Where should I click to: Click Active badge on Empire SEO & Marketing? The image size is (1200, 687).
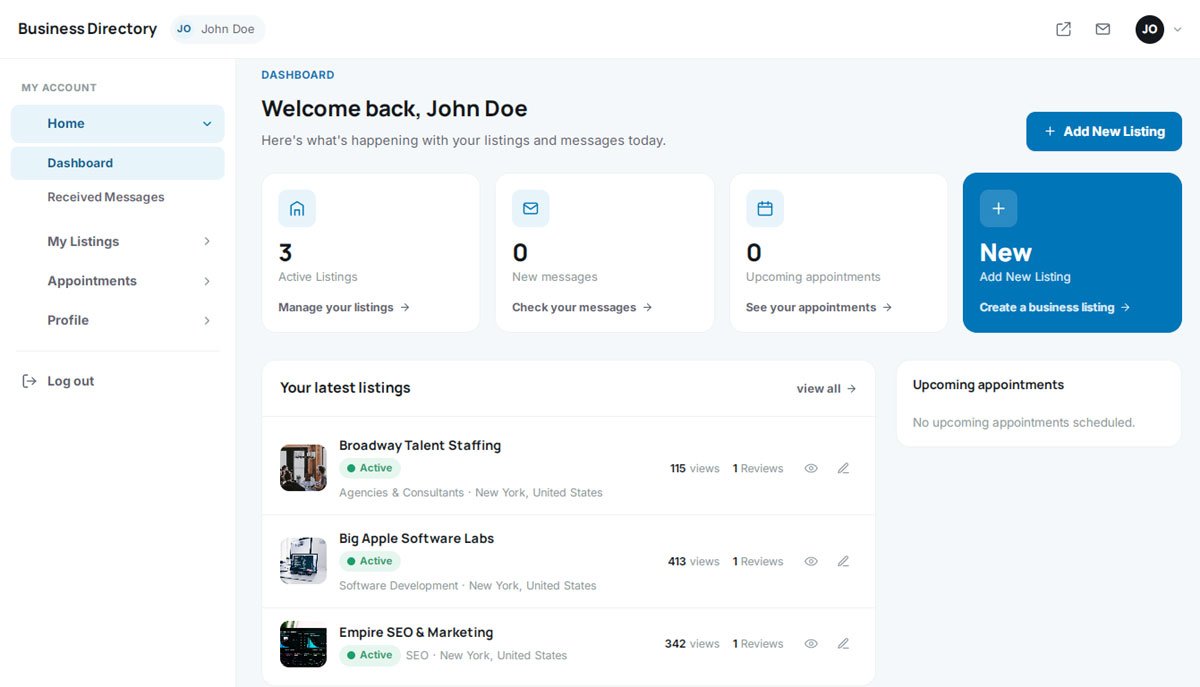(370, 655)
